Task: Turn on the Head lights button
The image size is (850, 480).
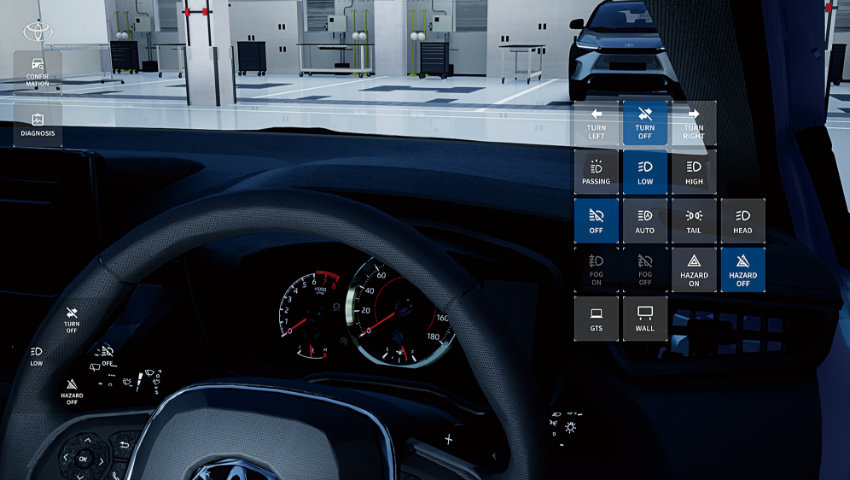Action: (743, 221)
